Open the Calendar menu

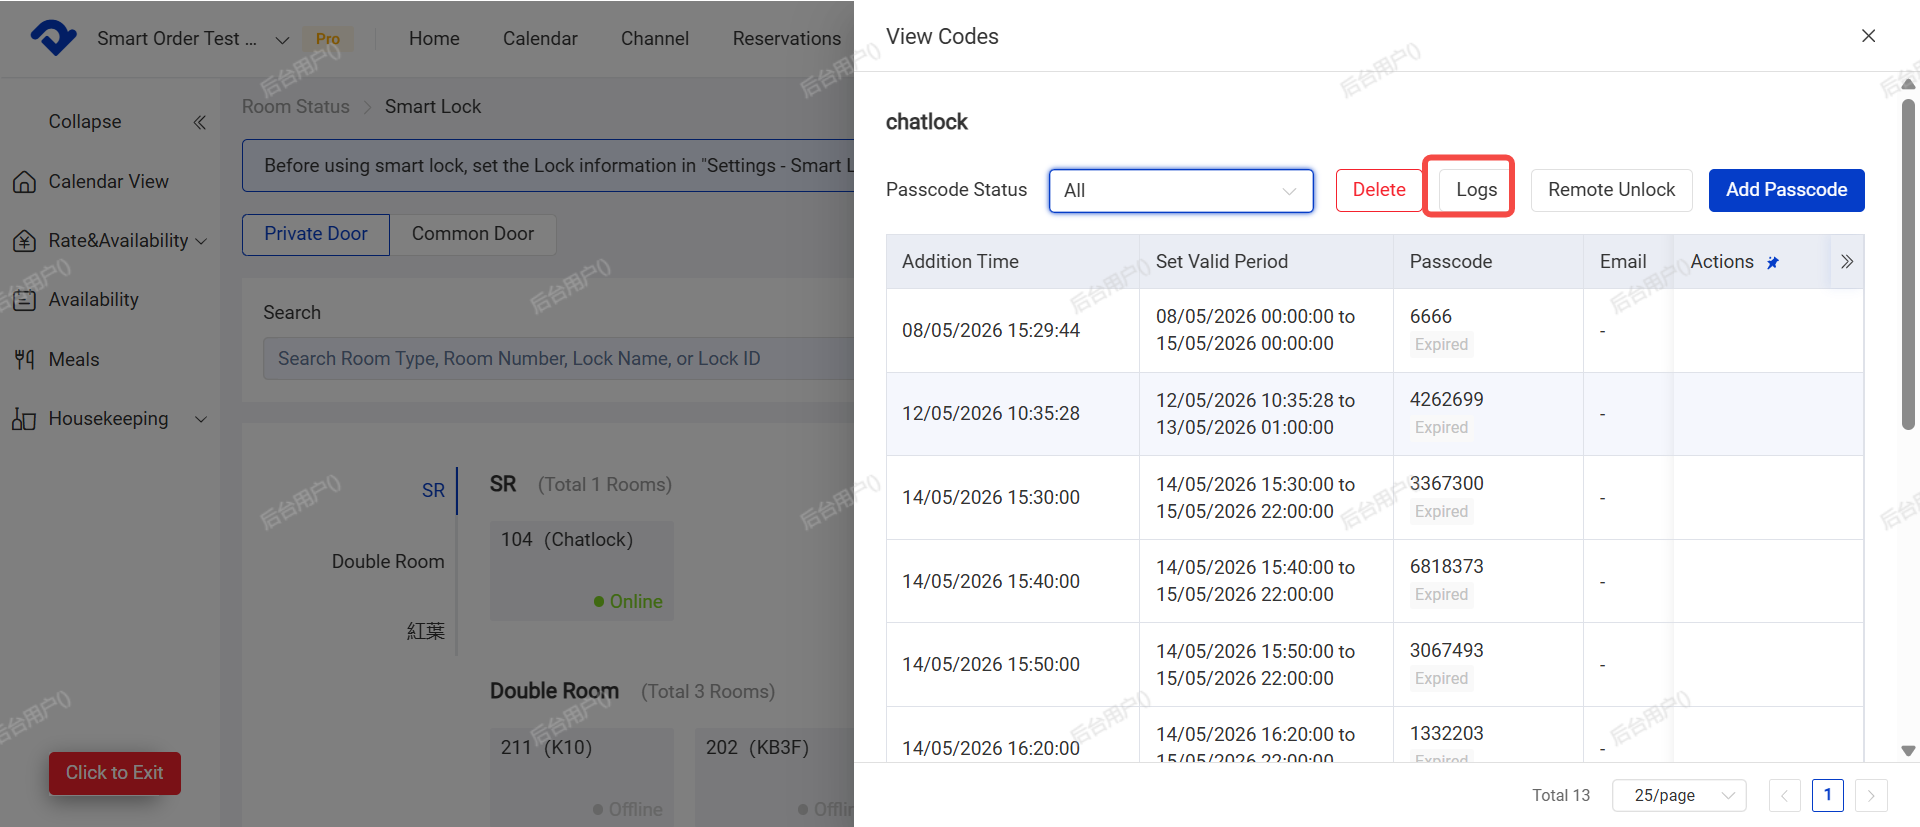[x=540, y=39]
